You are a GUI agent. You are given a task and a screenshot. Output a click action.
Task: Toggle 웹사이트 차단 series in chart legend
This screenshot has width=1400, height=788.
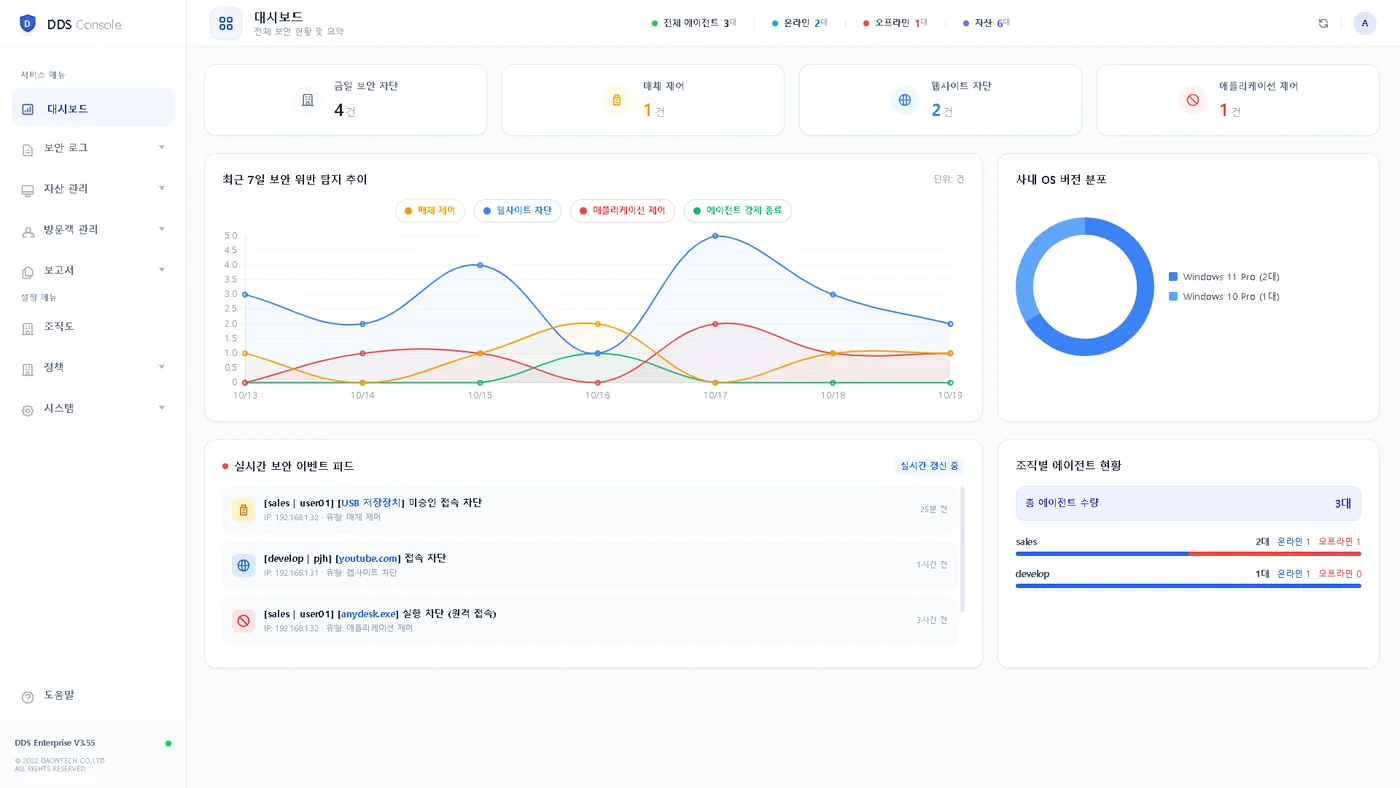pos(517,211)
